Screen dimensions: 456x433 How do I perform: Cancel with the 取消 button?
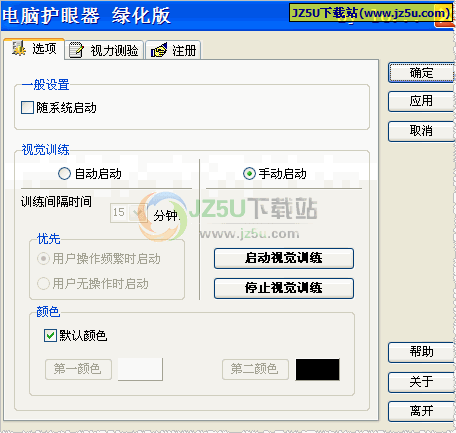click(421, 131)
